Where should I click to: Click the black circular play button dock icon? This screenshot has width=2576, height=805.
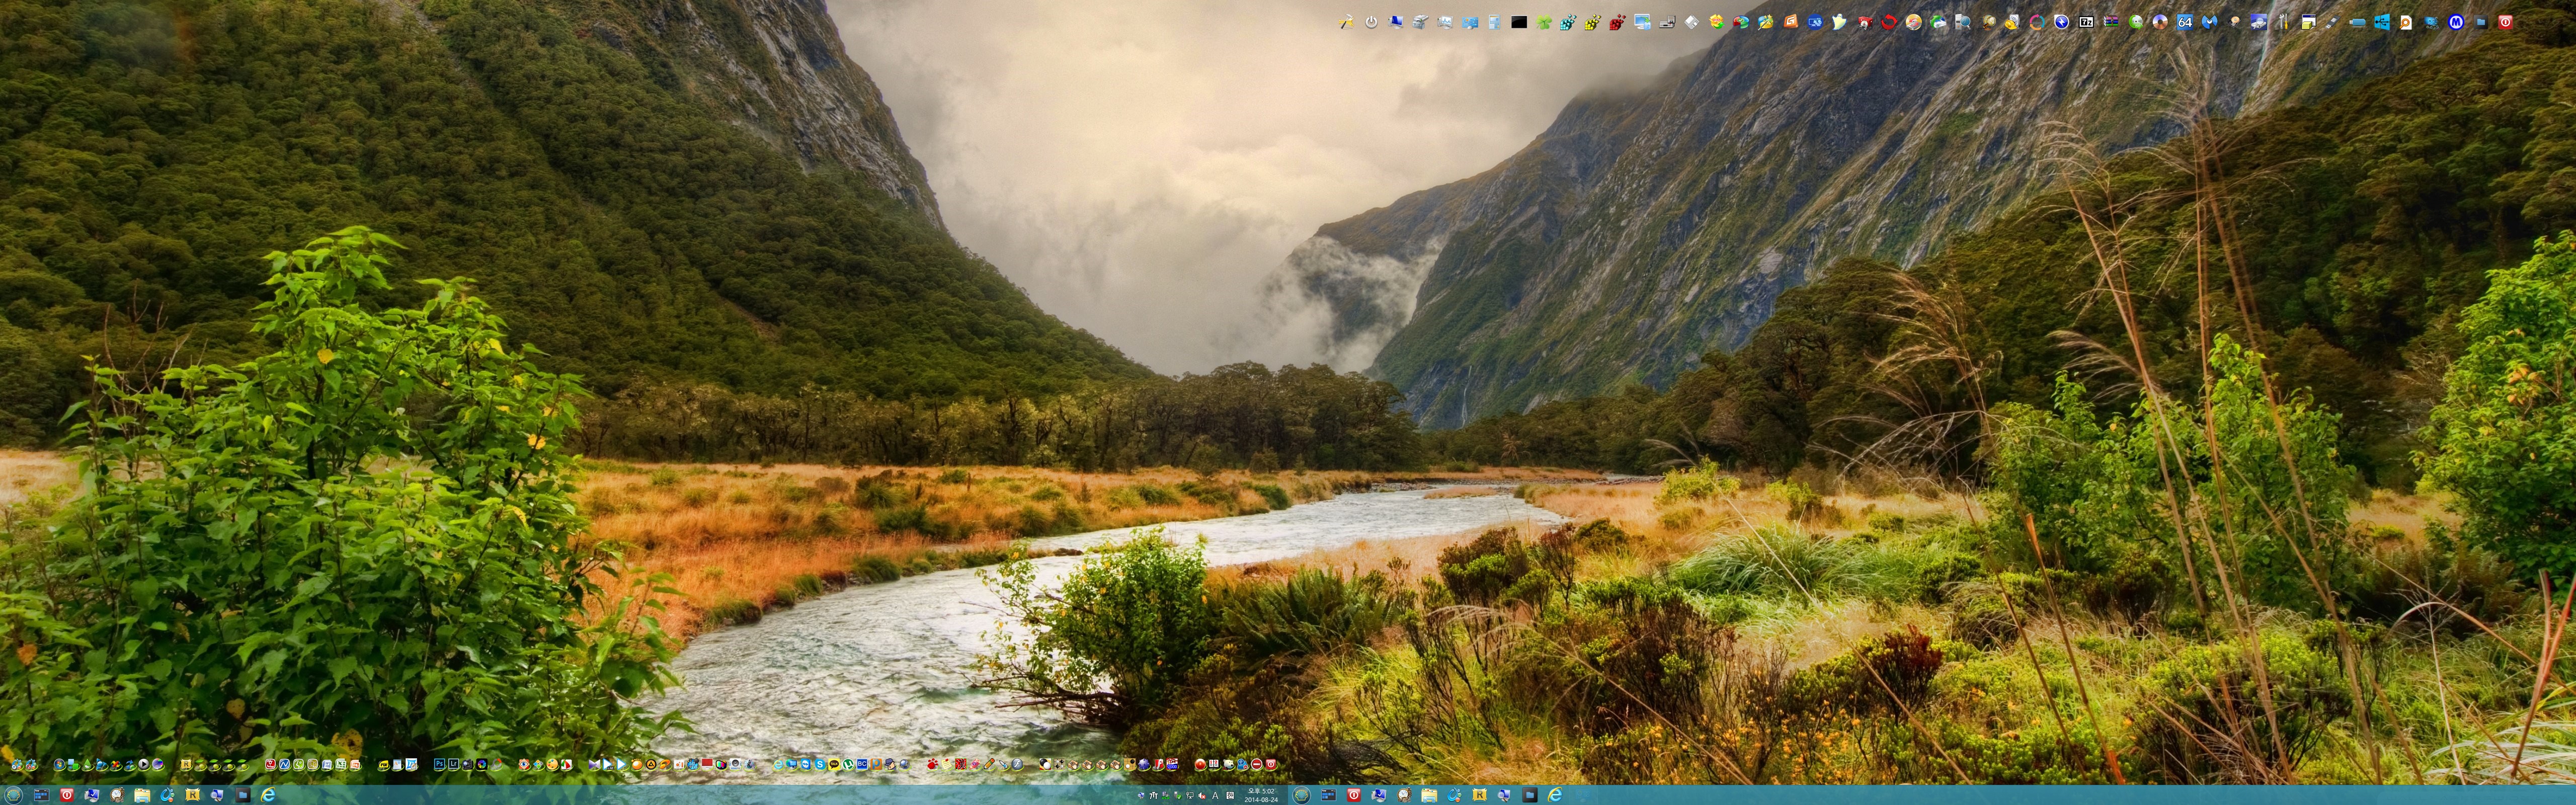click(x=144, y=764)
